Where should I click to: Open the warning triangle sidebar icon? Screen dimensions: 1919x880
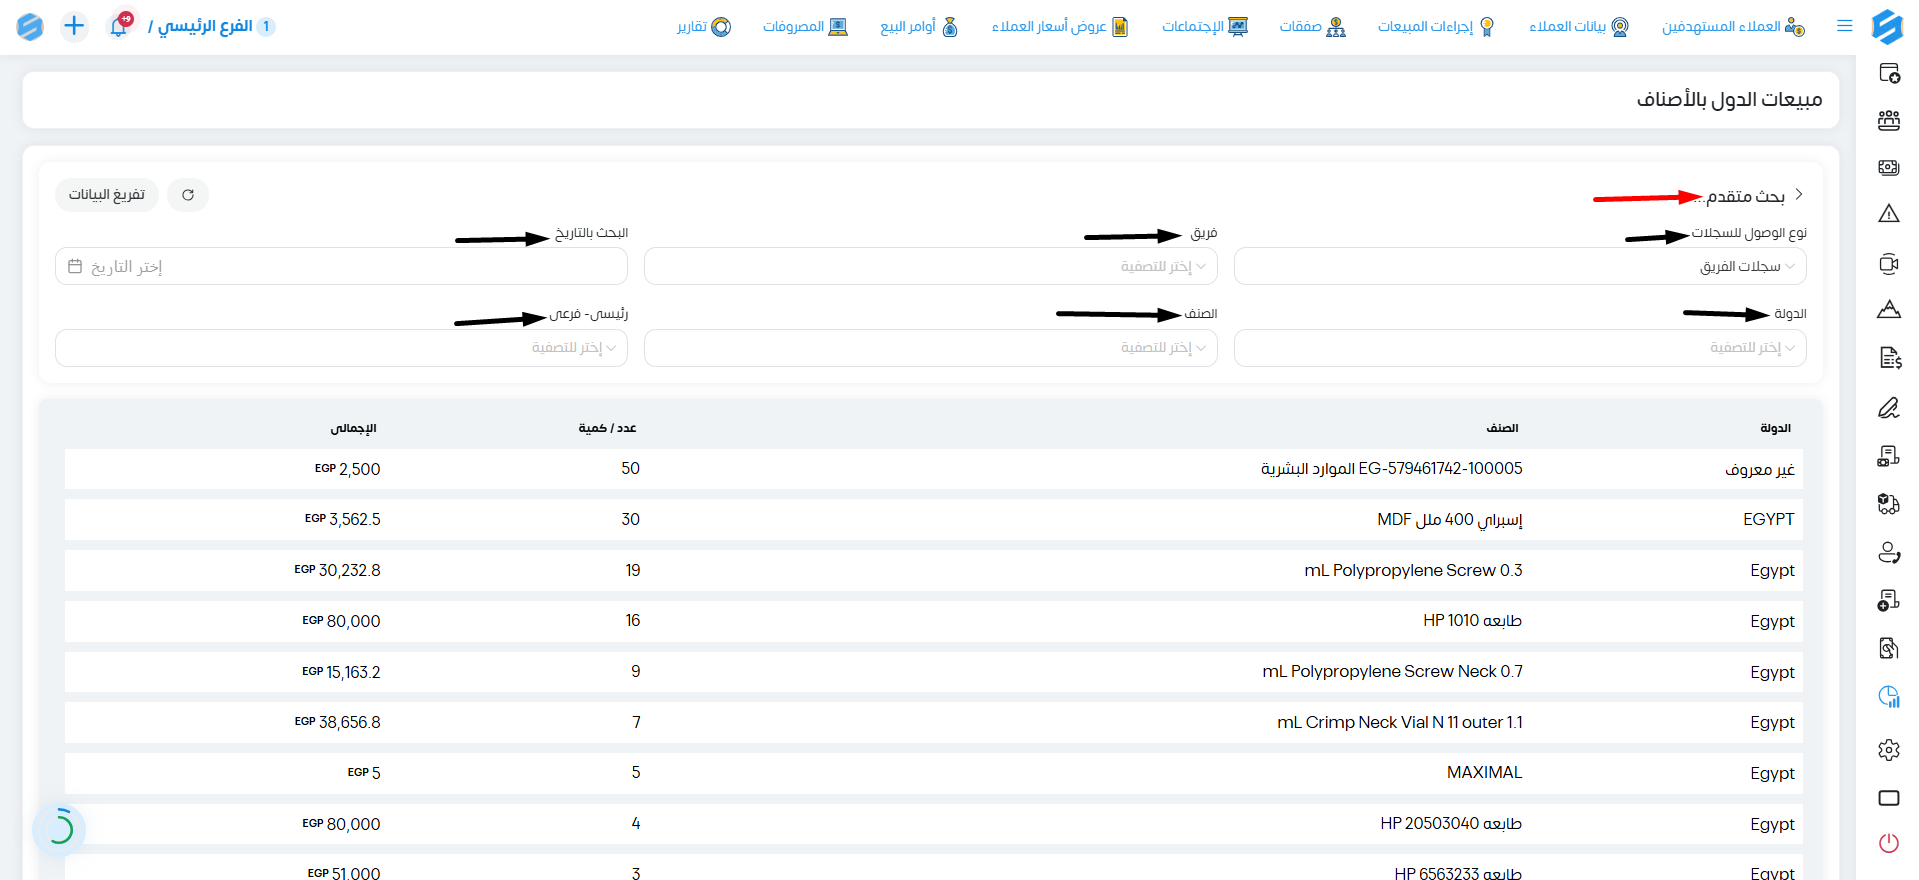pos(1889,214)
